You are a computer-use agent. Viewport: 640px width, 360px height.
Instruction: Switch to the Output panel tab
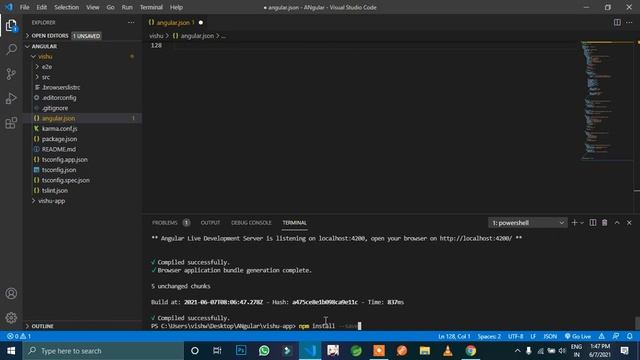[x=210, y=222]
